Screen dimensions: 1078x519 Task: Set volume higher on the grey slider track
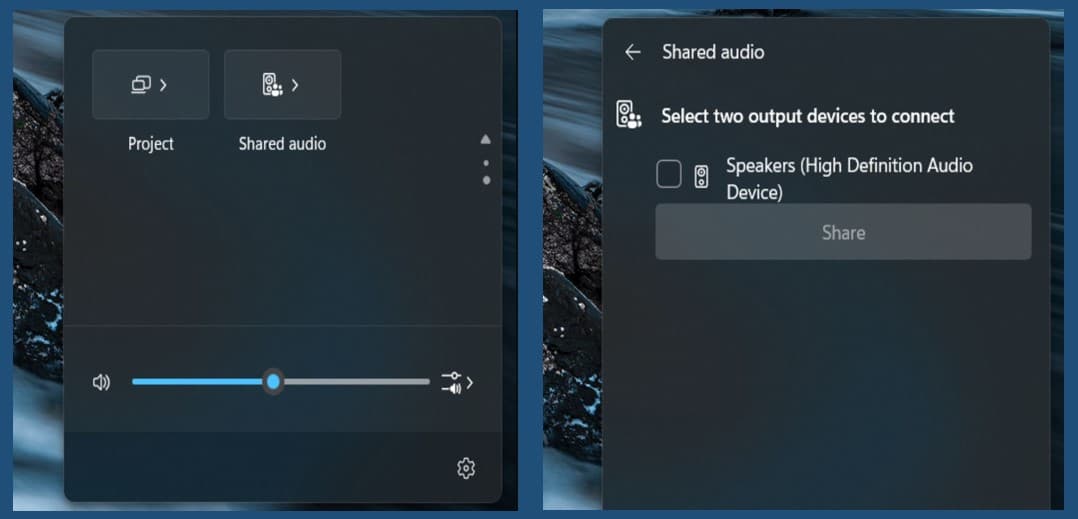pyautogui.click(x=356, y=382)
